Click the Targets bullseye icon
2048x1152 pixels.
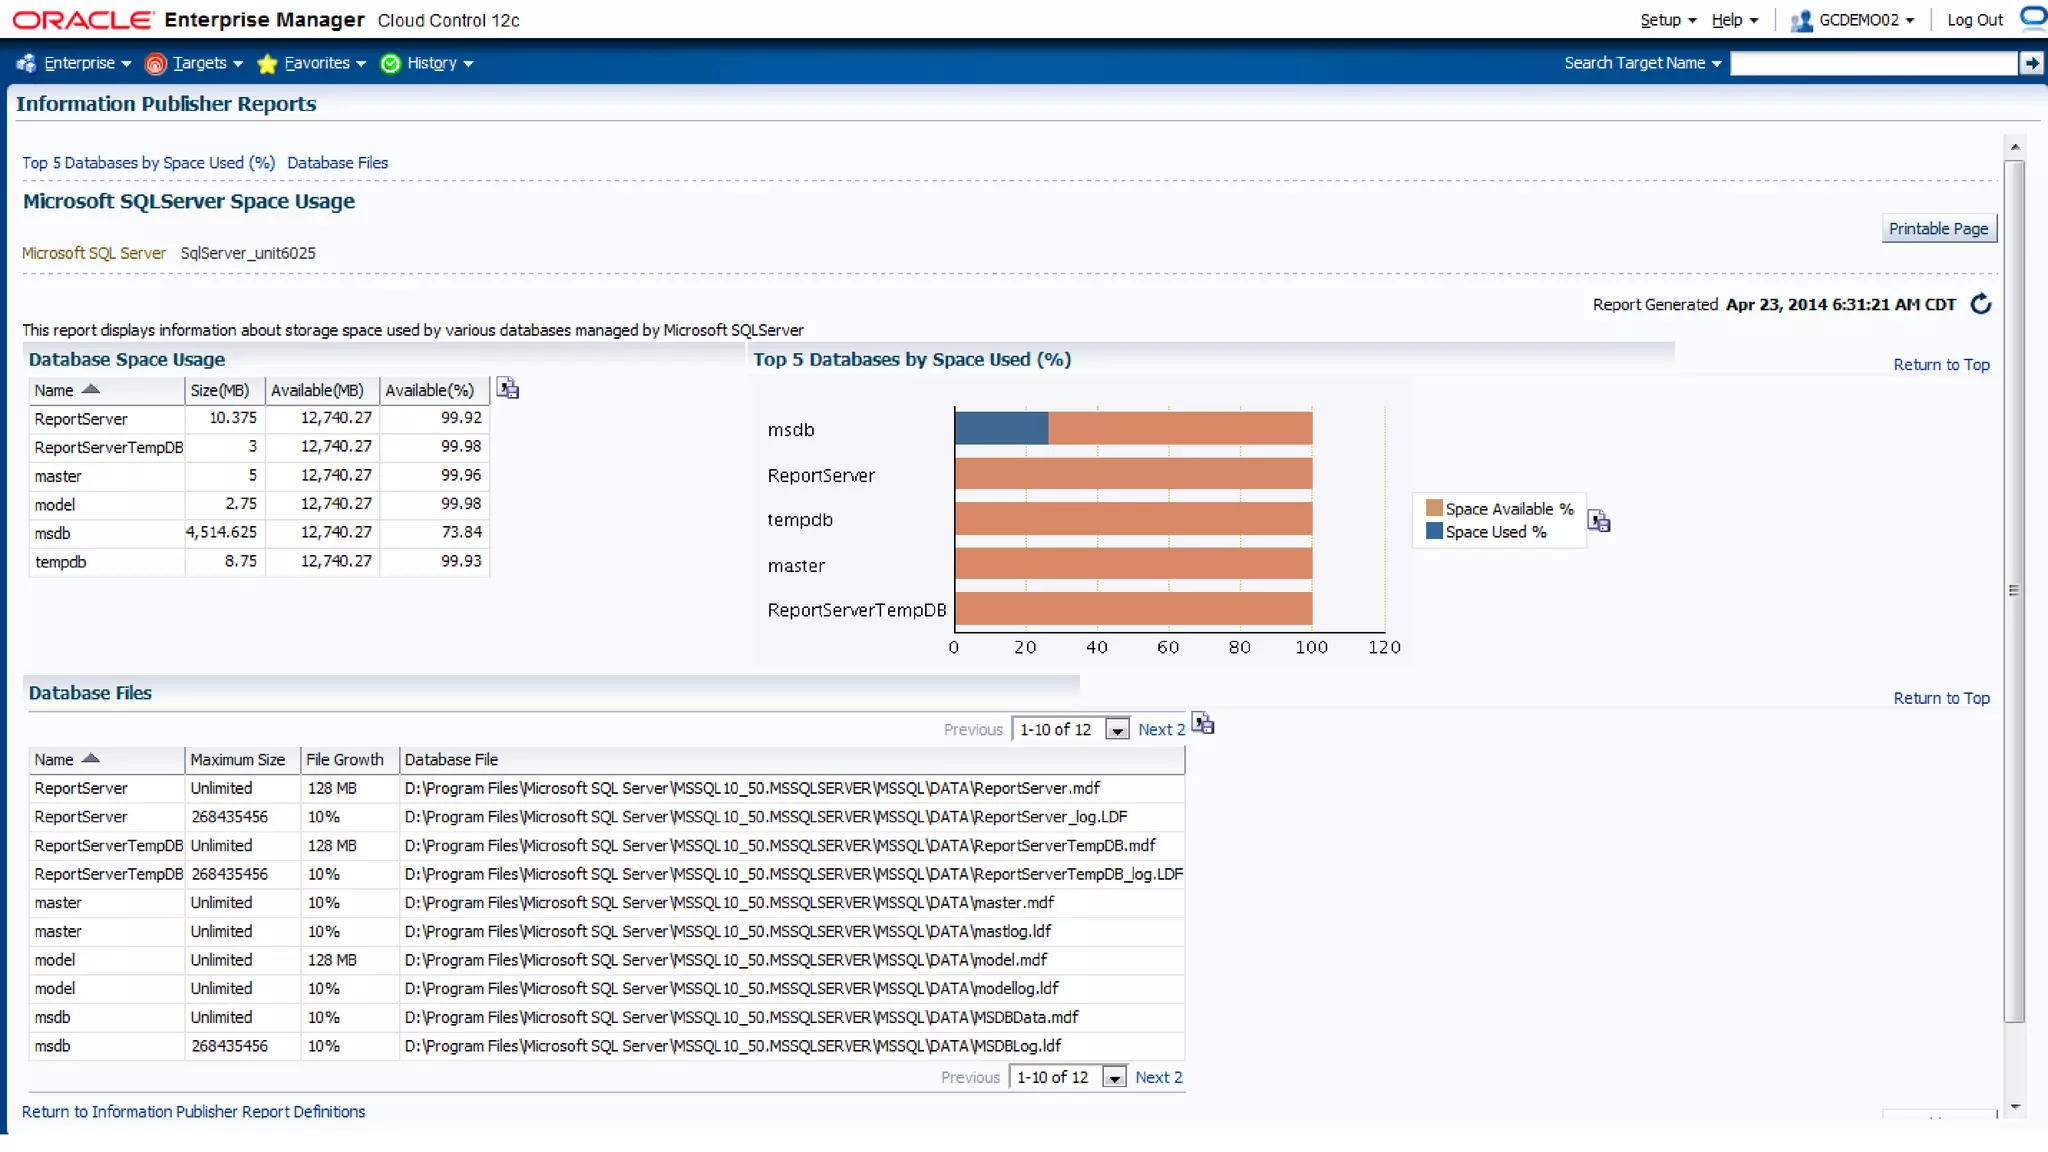[155, 64]
